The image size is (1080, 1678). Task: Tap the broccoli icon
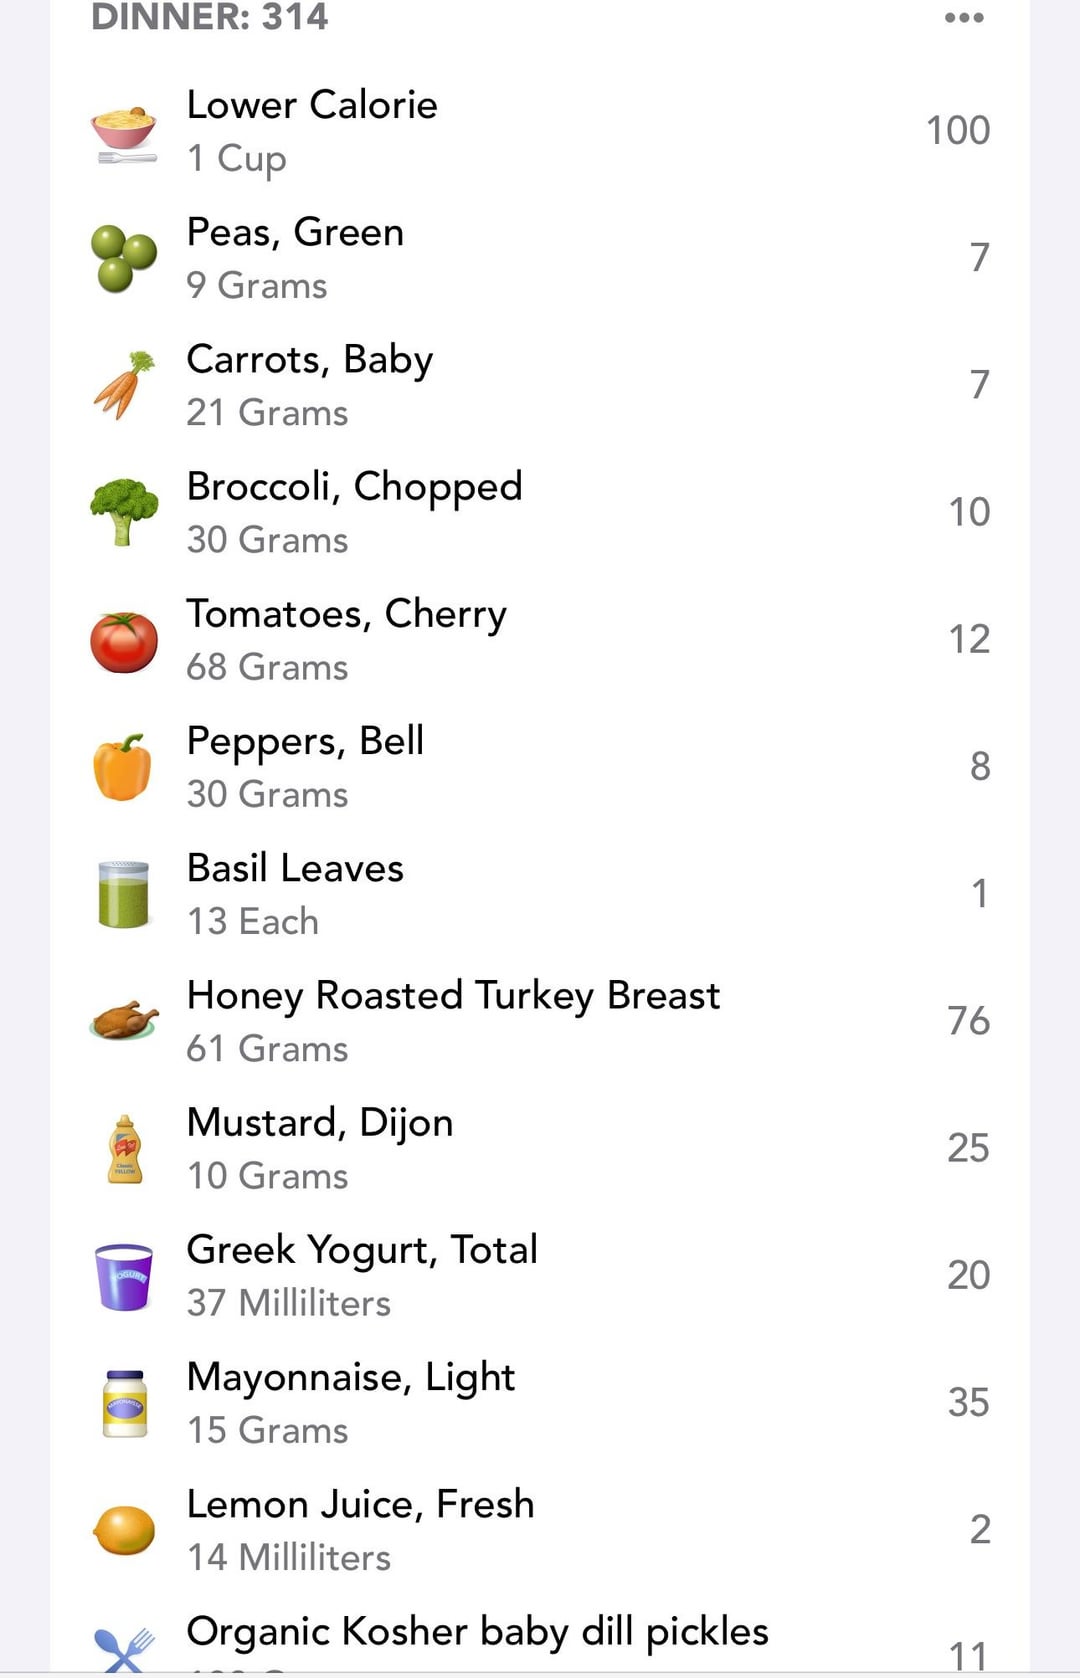tap(124, 512)
